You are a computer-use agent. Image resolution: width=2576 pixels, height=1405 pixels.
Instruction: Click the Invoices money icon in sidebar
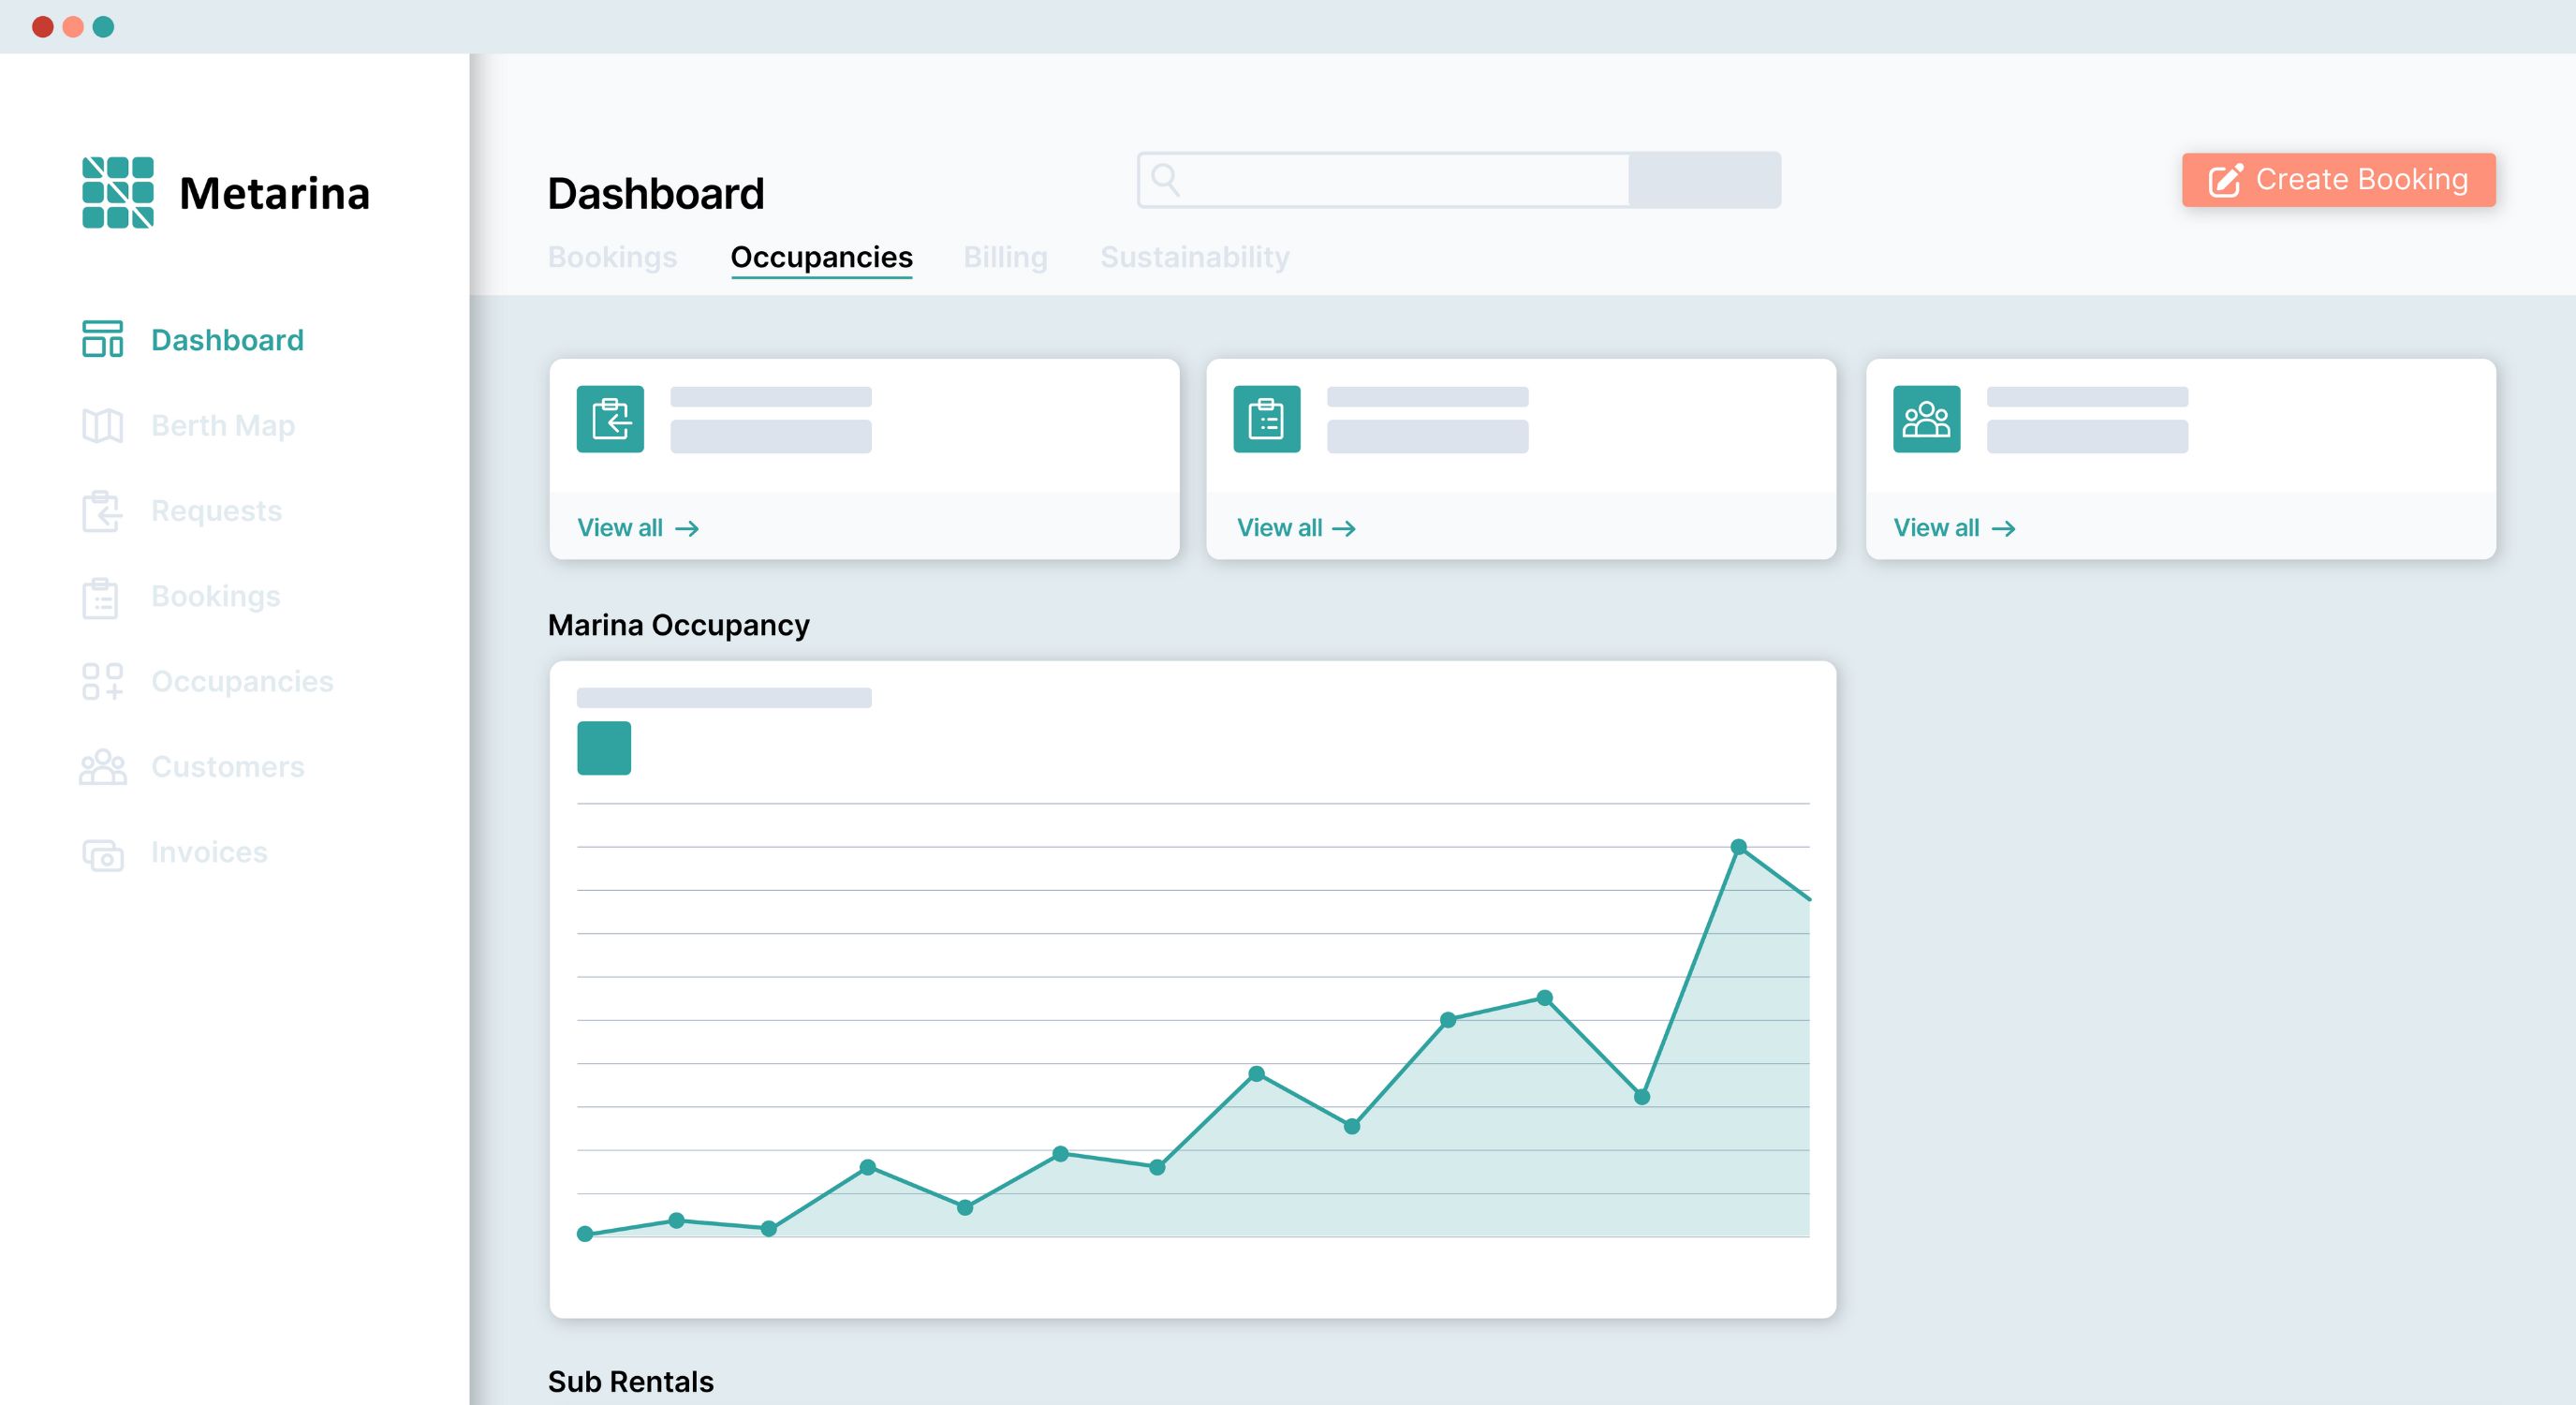[x=102, y=854]
